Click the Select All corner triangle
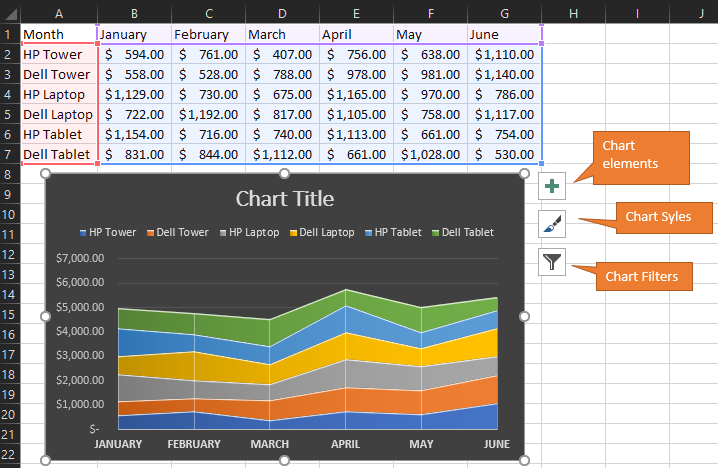Viewport: 718px width, 468px height. pyautogui.click(x=10, y=14)
